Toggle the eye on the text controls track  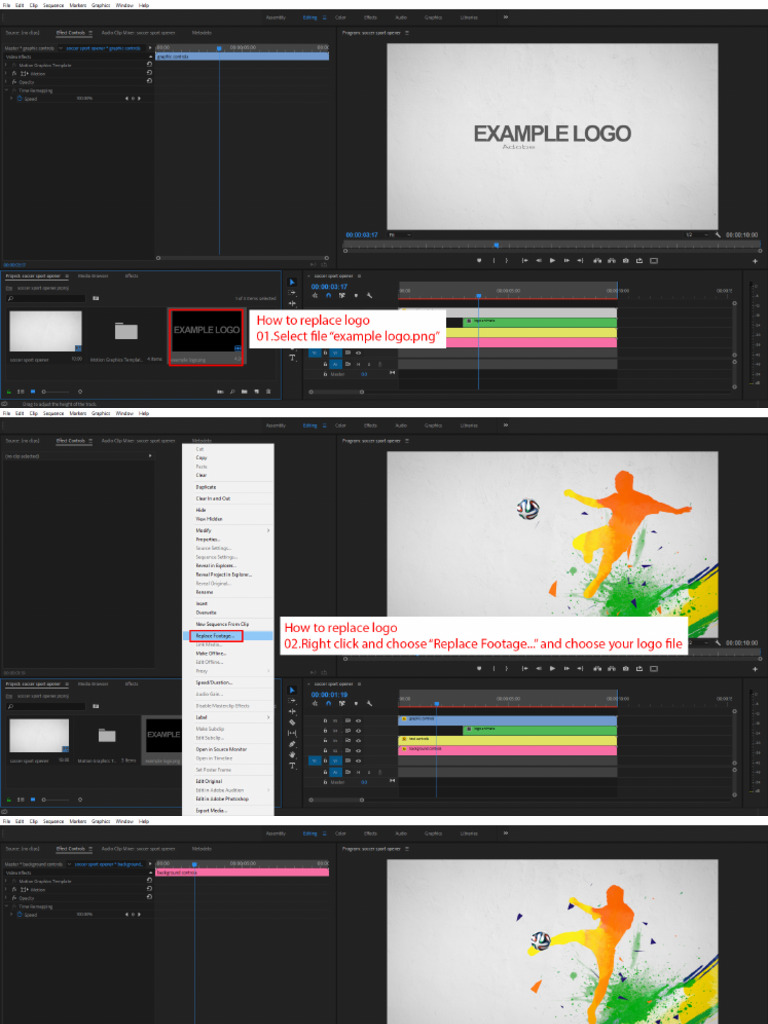358,741
